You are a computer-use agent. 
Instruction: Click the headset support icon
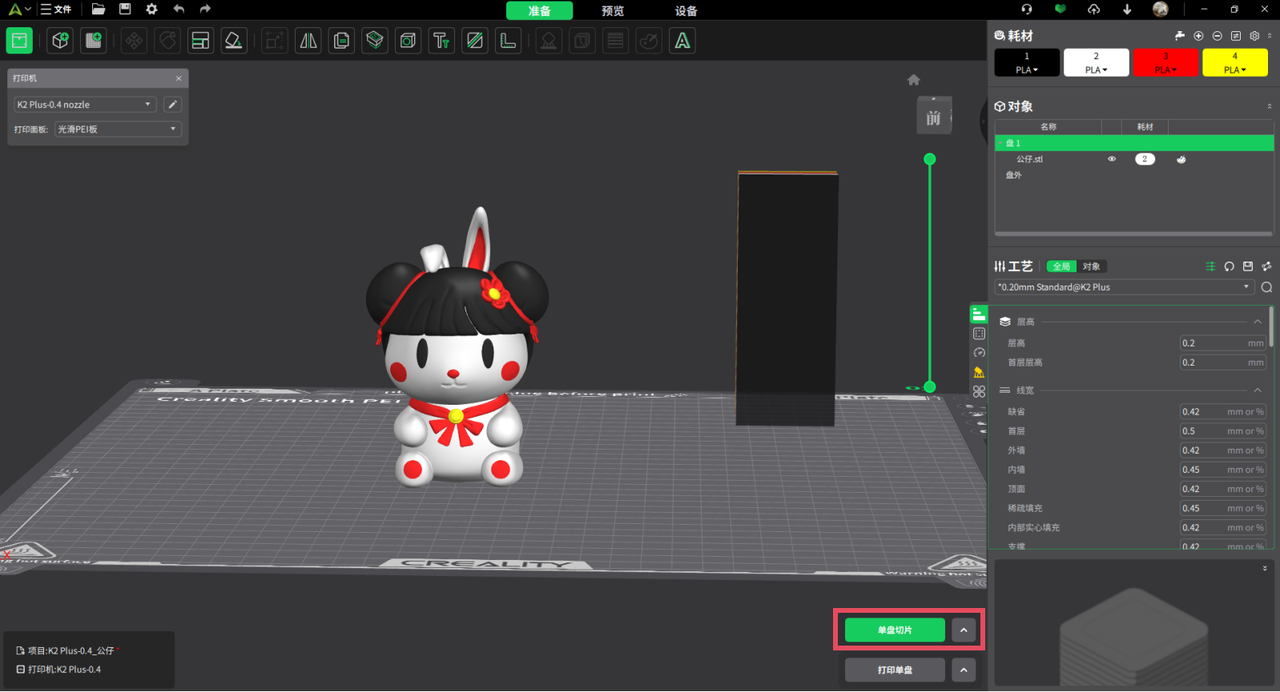pos(1027,9)
